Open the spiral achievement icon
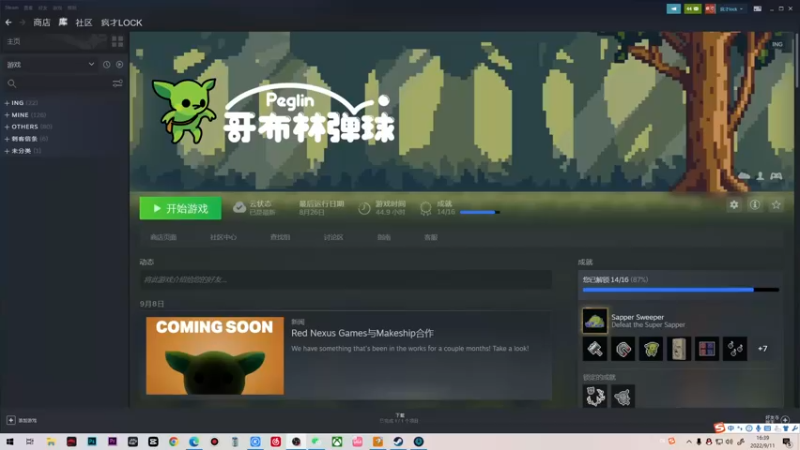The height and width of the screenshot is (450, 800). click(x=623, y=349)
